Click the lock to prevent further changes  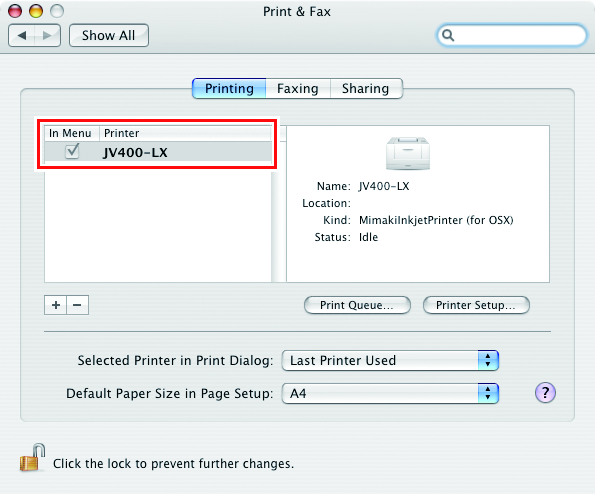click(33, 458)
